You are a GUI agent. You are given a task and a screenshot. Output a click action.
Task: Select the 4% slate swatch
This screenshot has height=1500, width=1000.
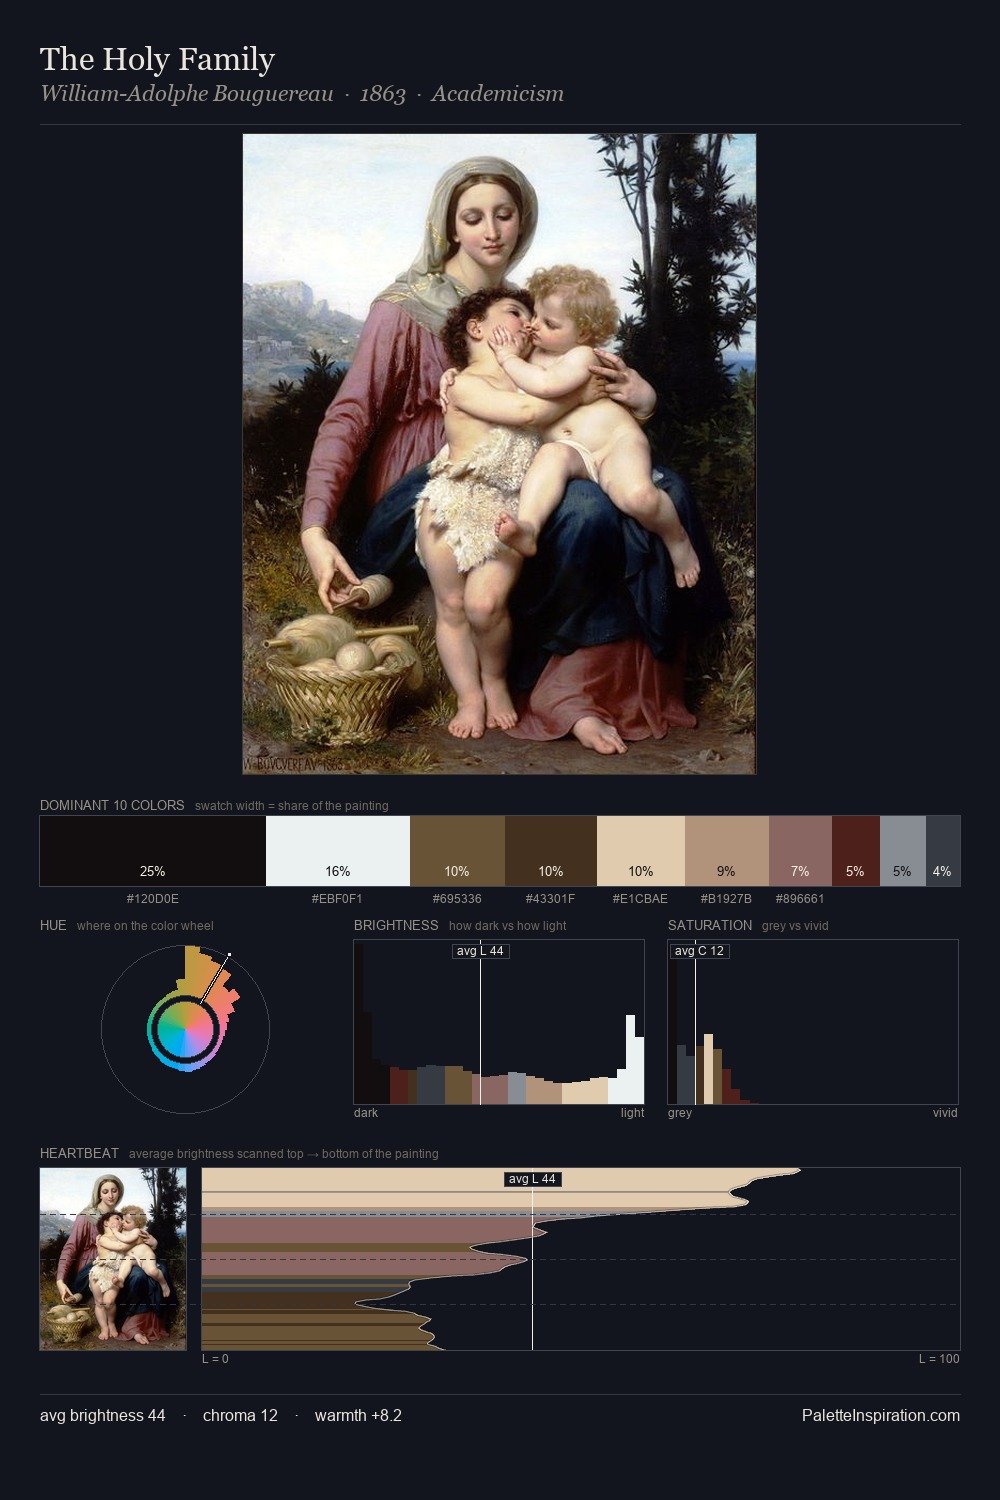943,851
